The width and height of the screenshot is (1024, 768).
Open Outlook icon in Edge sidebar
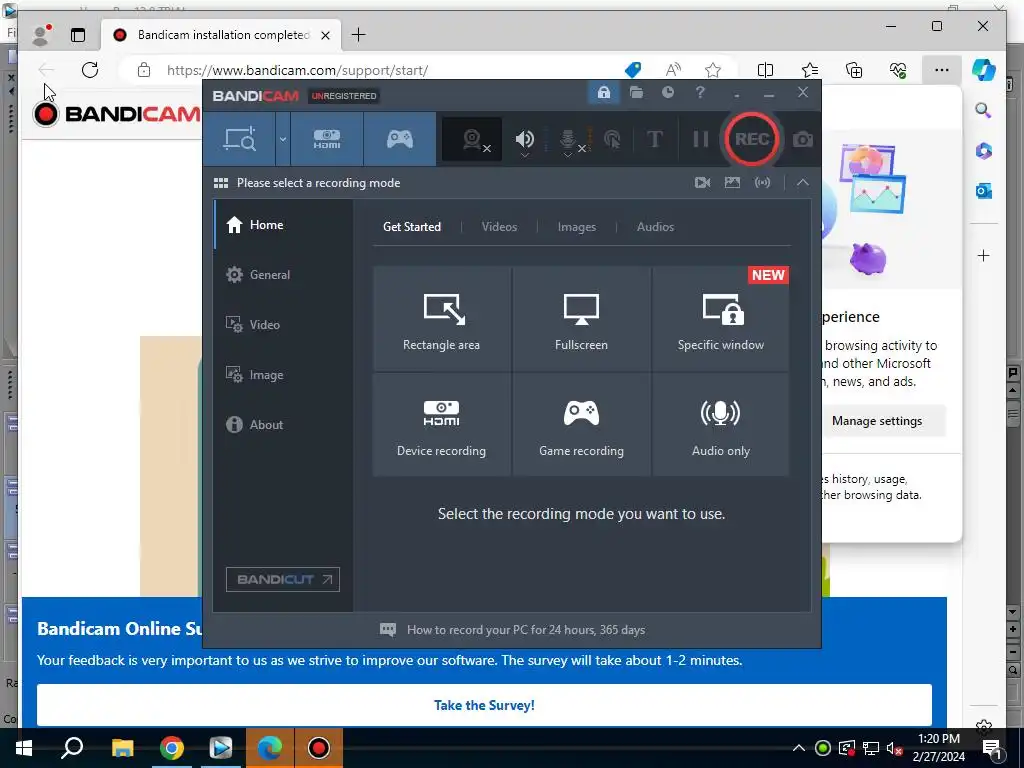point(984,191)
